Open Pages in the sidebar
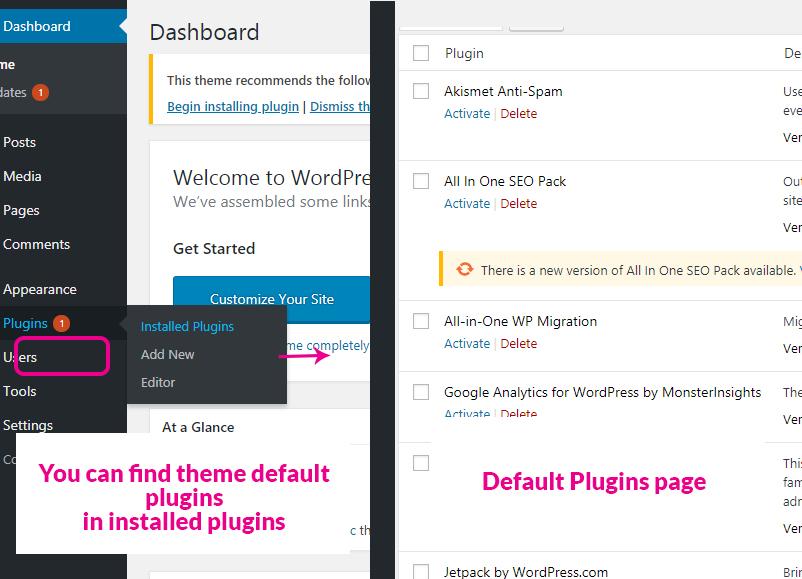The width and height of the screenshot is (802, 579). (x=21, y=210)
